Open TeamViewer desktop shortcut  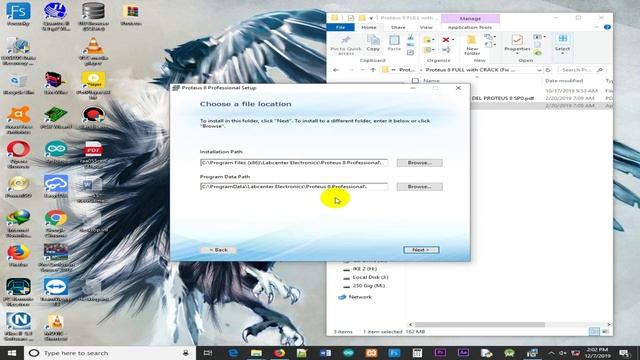(56, 291)
